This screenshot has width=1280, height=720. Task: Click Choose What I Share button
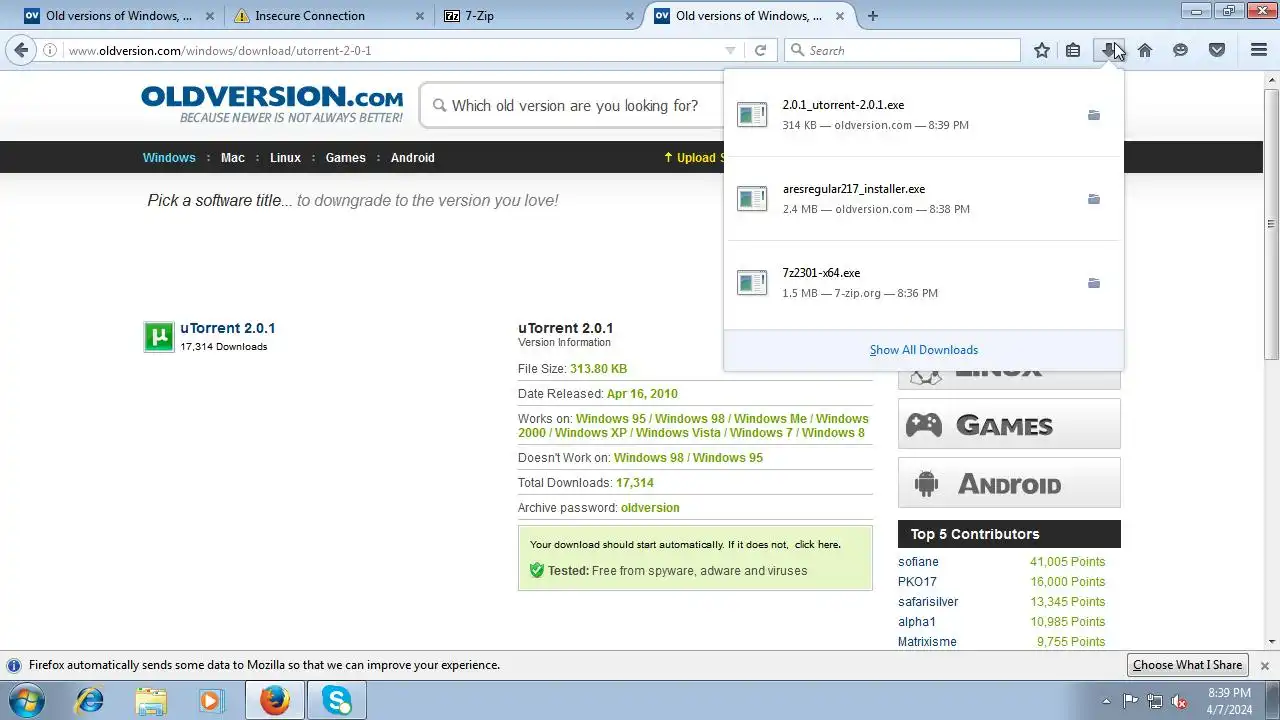pos(1187,665)
